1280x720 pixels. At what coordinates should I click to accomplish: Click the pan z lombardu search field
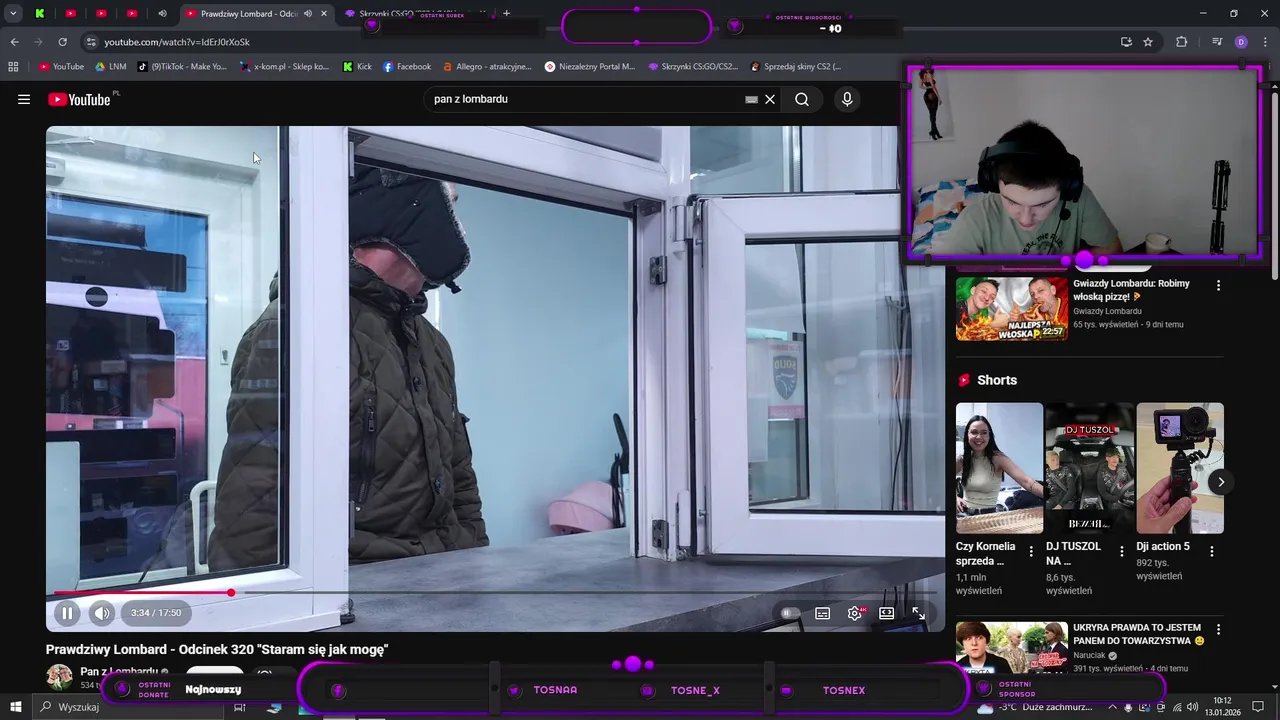pyautogui.click(x=585, y=99)
